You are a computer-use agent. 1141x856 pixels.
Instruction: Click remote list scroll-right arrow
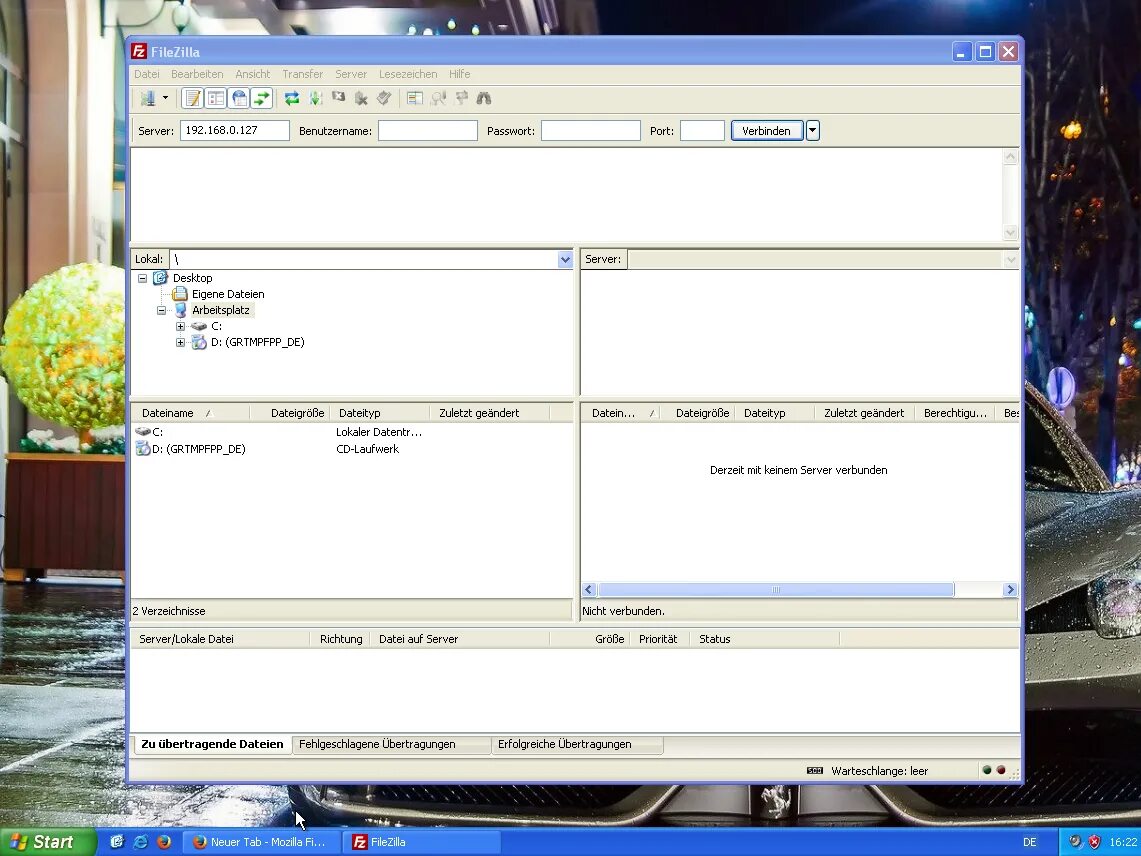tap(1010, 590)
